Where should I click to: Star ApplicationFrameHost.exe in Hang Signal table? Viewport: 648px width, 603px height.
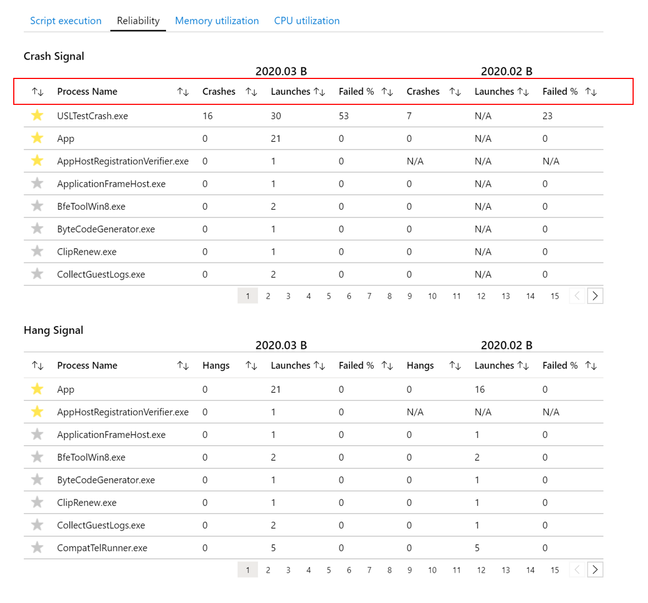point(37,434)
